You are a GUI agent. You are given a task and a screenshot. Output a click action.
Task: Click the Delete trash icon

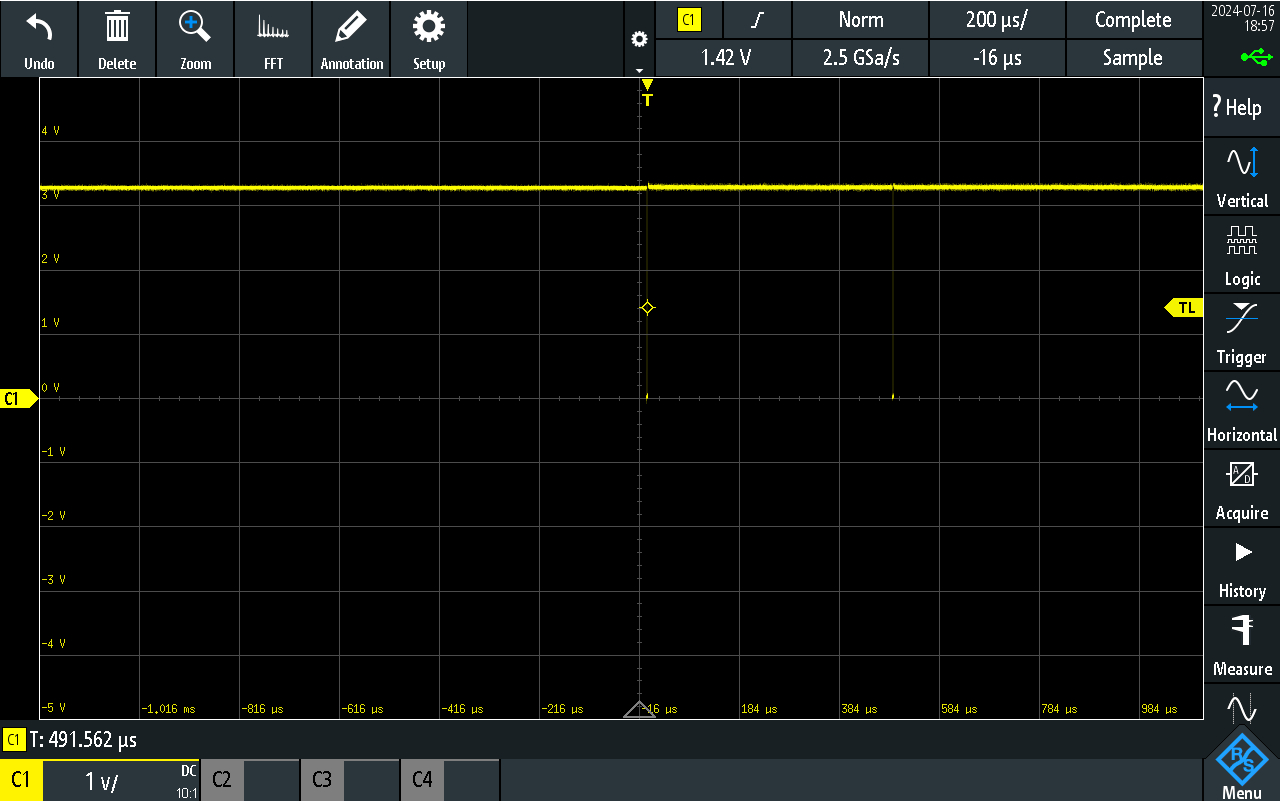(117, 27)
